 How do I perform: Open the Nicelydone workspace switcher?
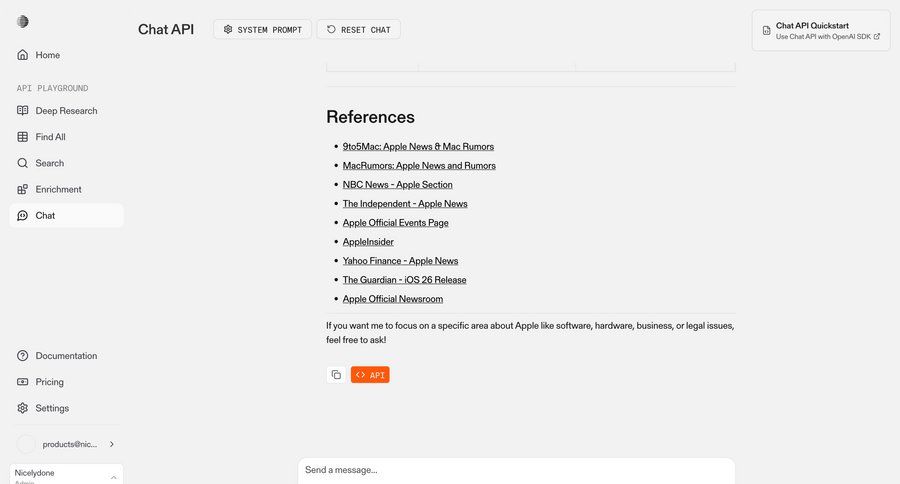tap(66, 474)
